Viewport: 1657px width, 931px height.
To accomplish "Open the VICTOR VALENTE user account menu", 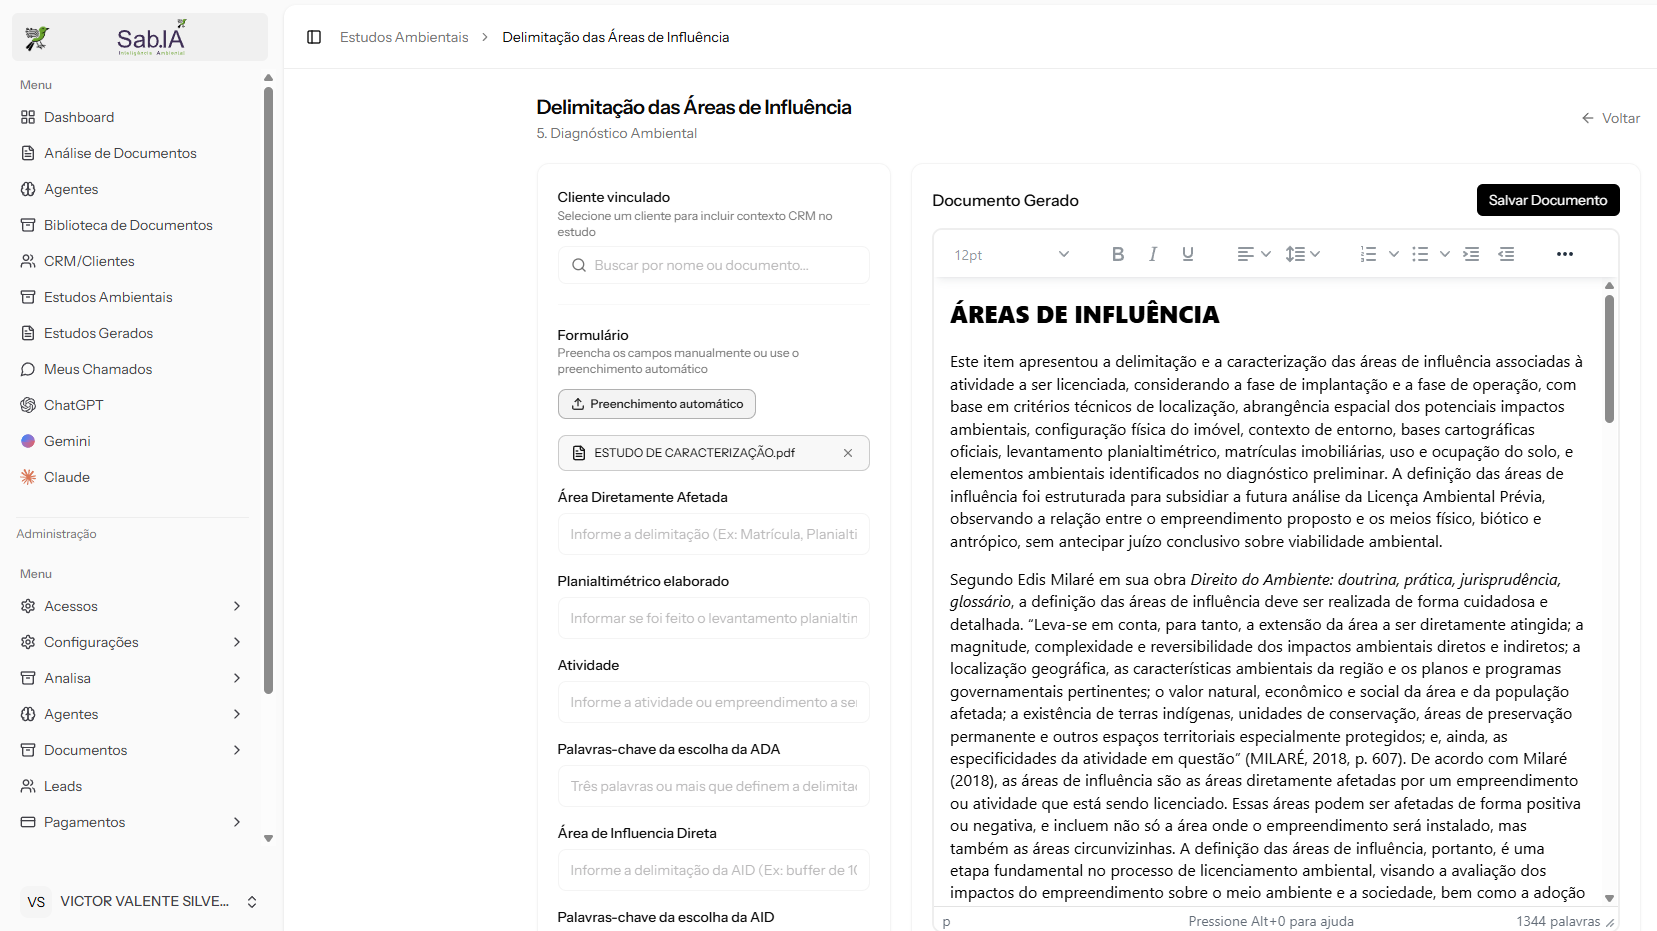I will point(140,901).
